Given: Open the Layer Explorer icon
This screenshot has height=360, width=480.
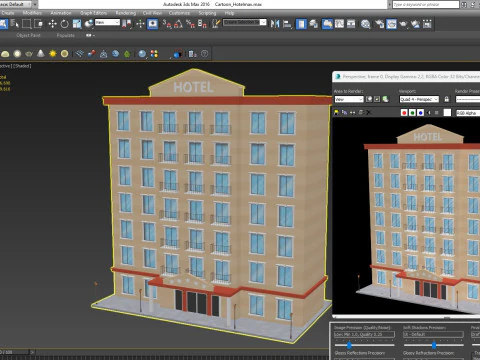Looking at the screenshot, I should click(313, 24).
